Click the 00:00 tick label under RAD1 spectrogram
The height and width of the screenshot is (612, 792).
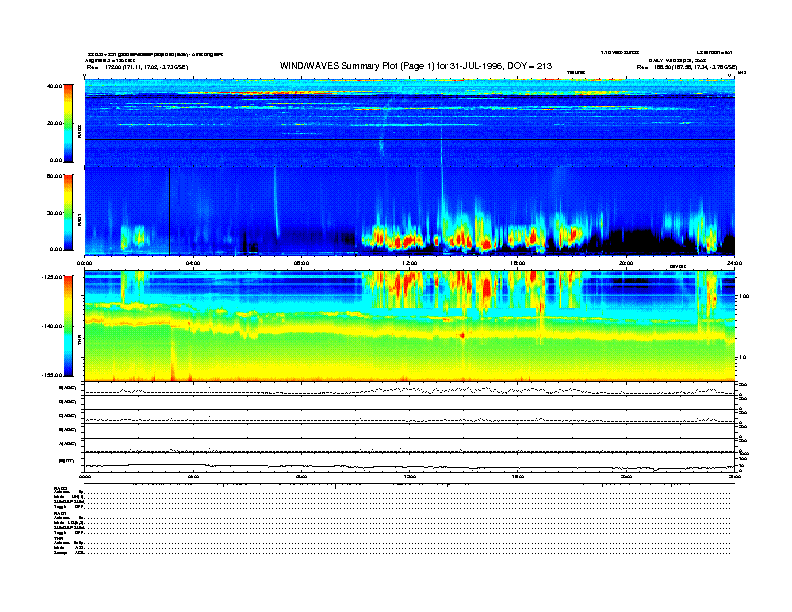(84, 263)
